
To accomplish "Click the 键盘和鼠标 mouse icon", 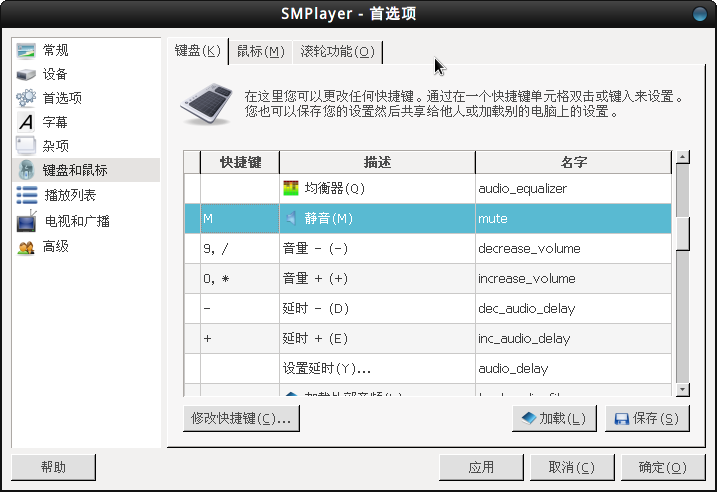I will [x=27, y=170].
